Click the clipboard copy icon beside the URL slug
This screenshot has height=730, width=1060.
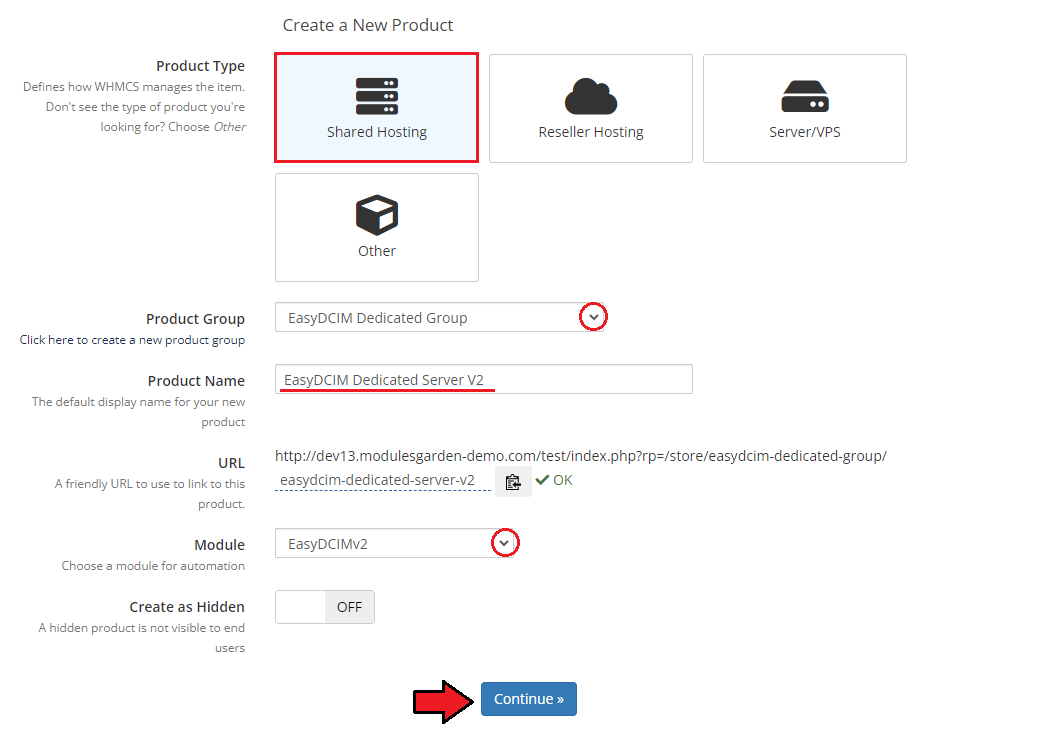[x=513, y=481]
